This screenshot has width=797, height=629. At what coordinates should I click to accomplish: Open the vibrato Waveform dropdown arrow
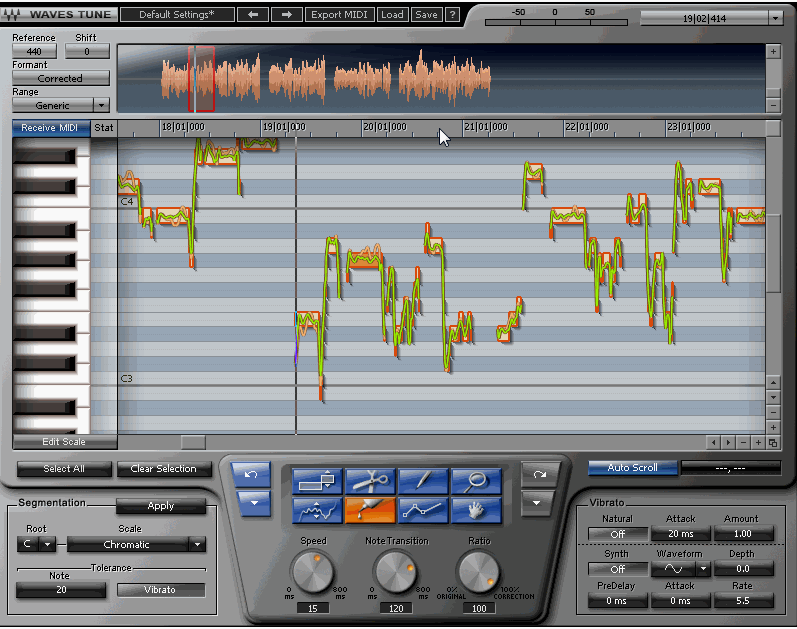point(703,568)
